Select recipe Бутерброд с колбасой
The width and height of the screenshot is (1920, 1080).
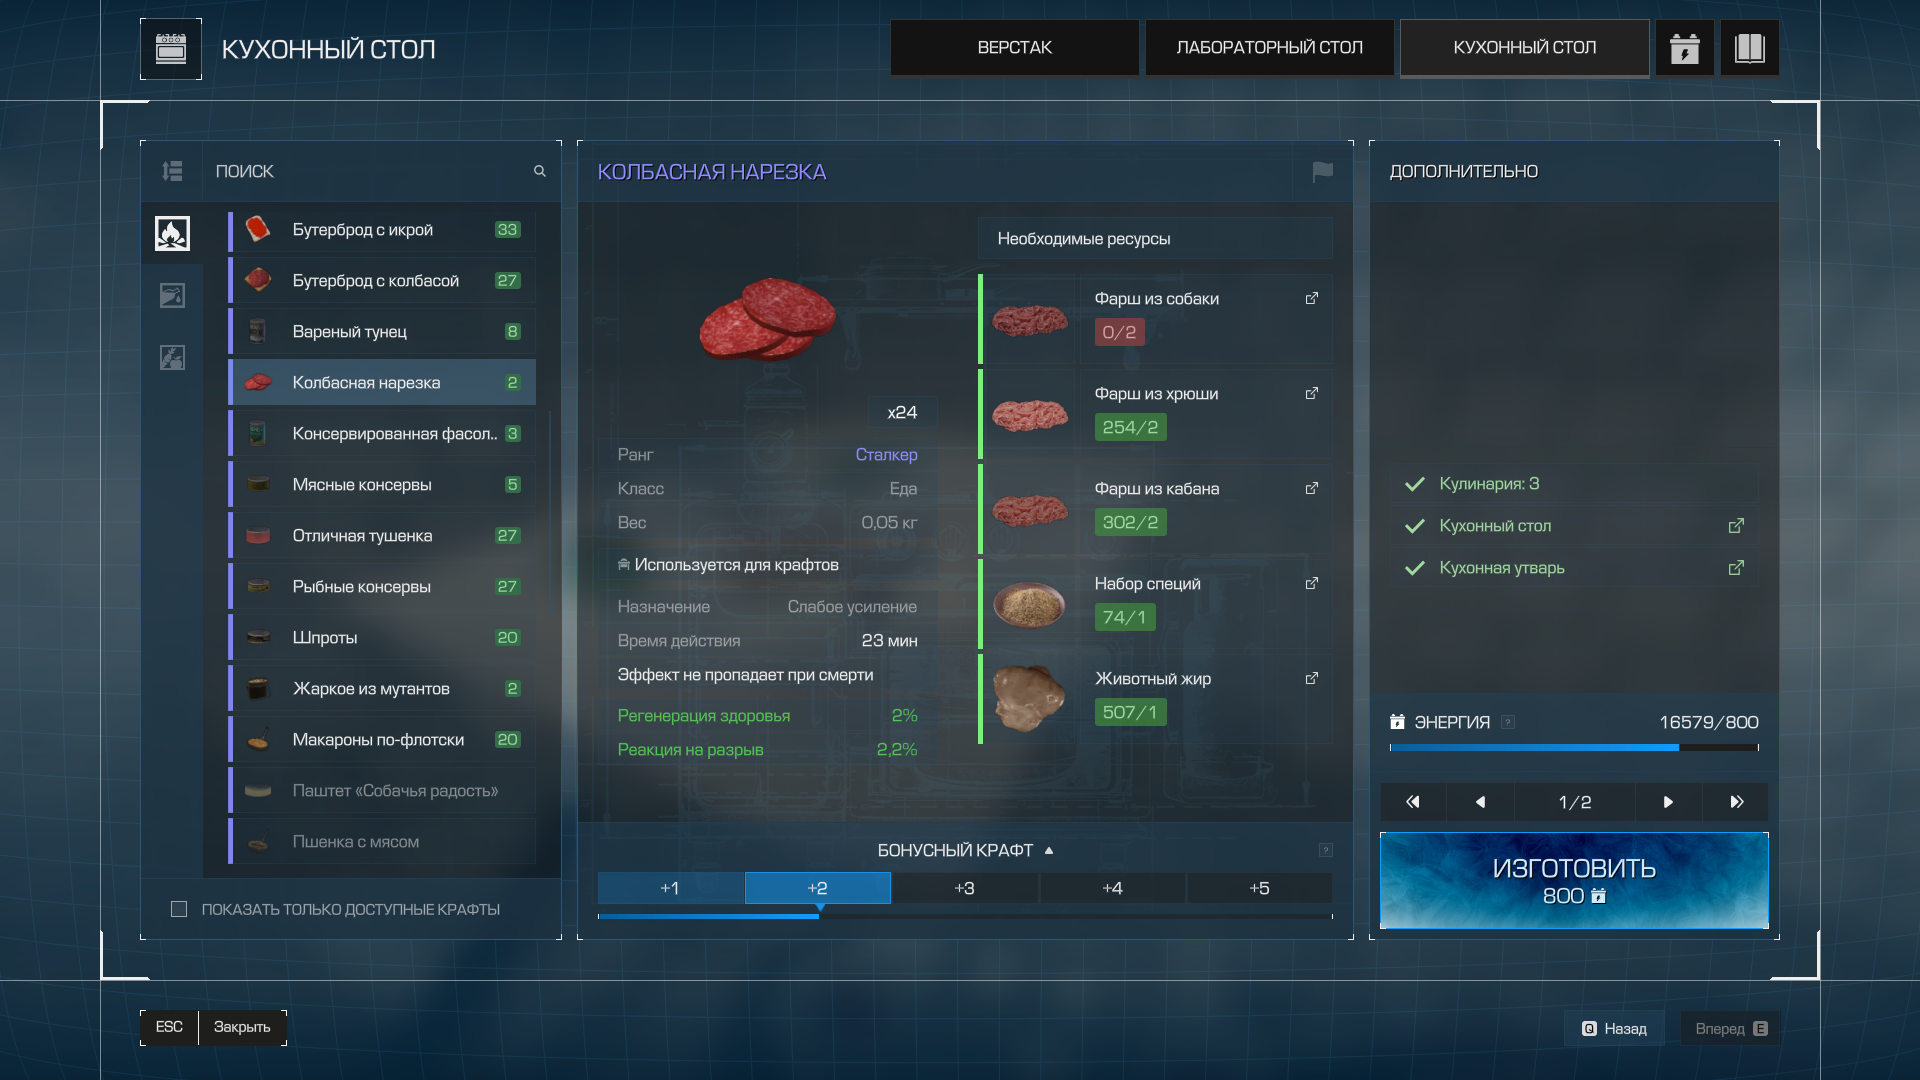(x=382, y=281)
